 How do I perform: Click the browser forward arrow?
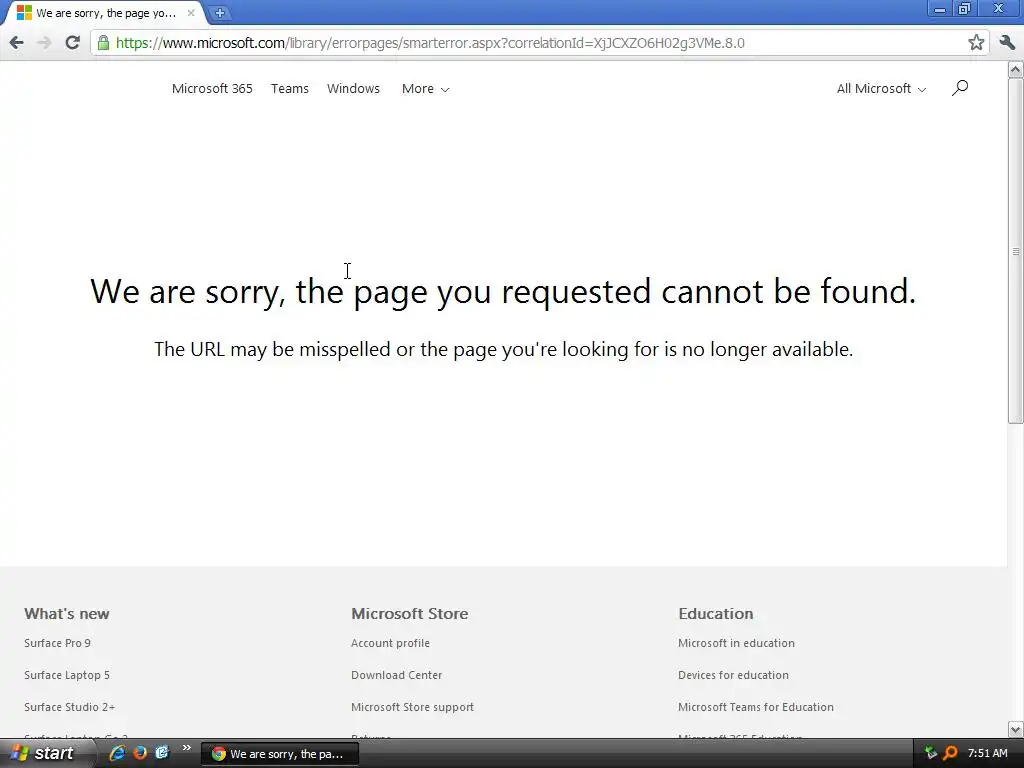pos(44,43)
